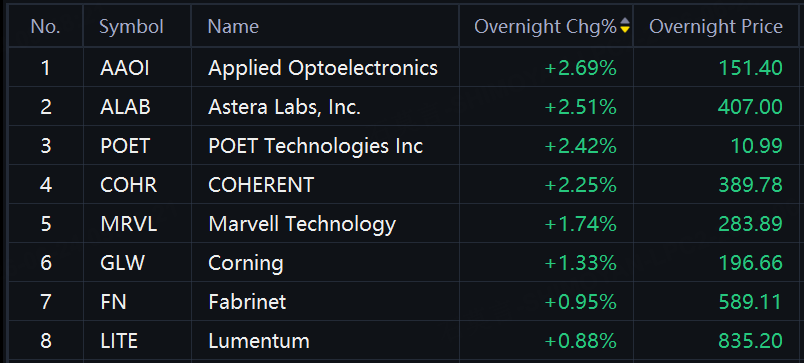The height and width of the screenshot is (363, 804).
Task: Click the +2.51% change for ALAB
Action: coord(580,107)
